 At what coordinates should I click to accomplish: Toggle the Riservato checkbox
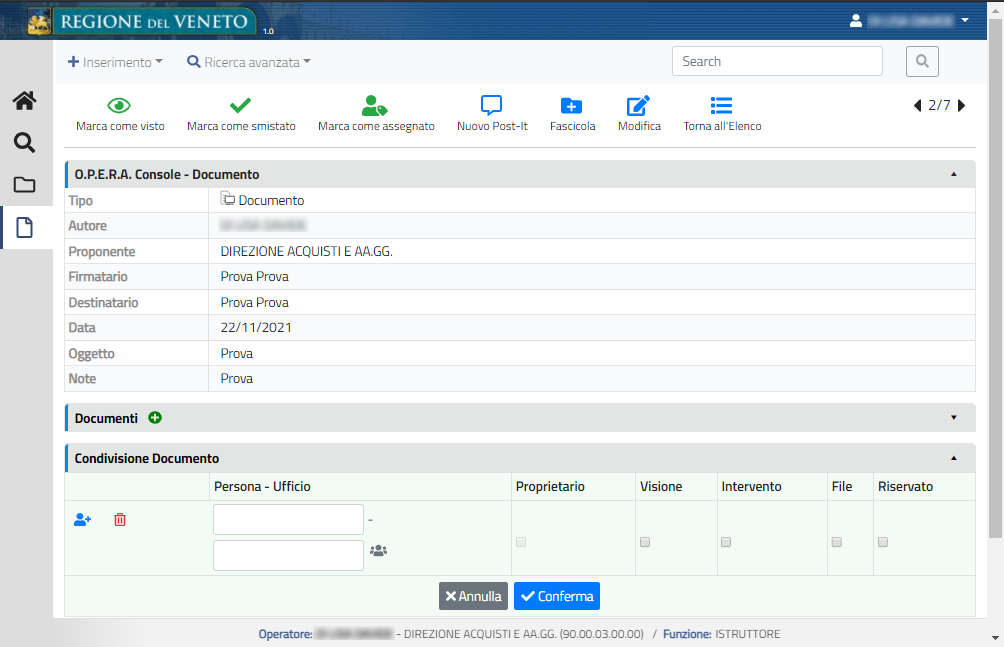point(883,542)
